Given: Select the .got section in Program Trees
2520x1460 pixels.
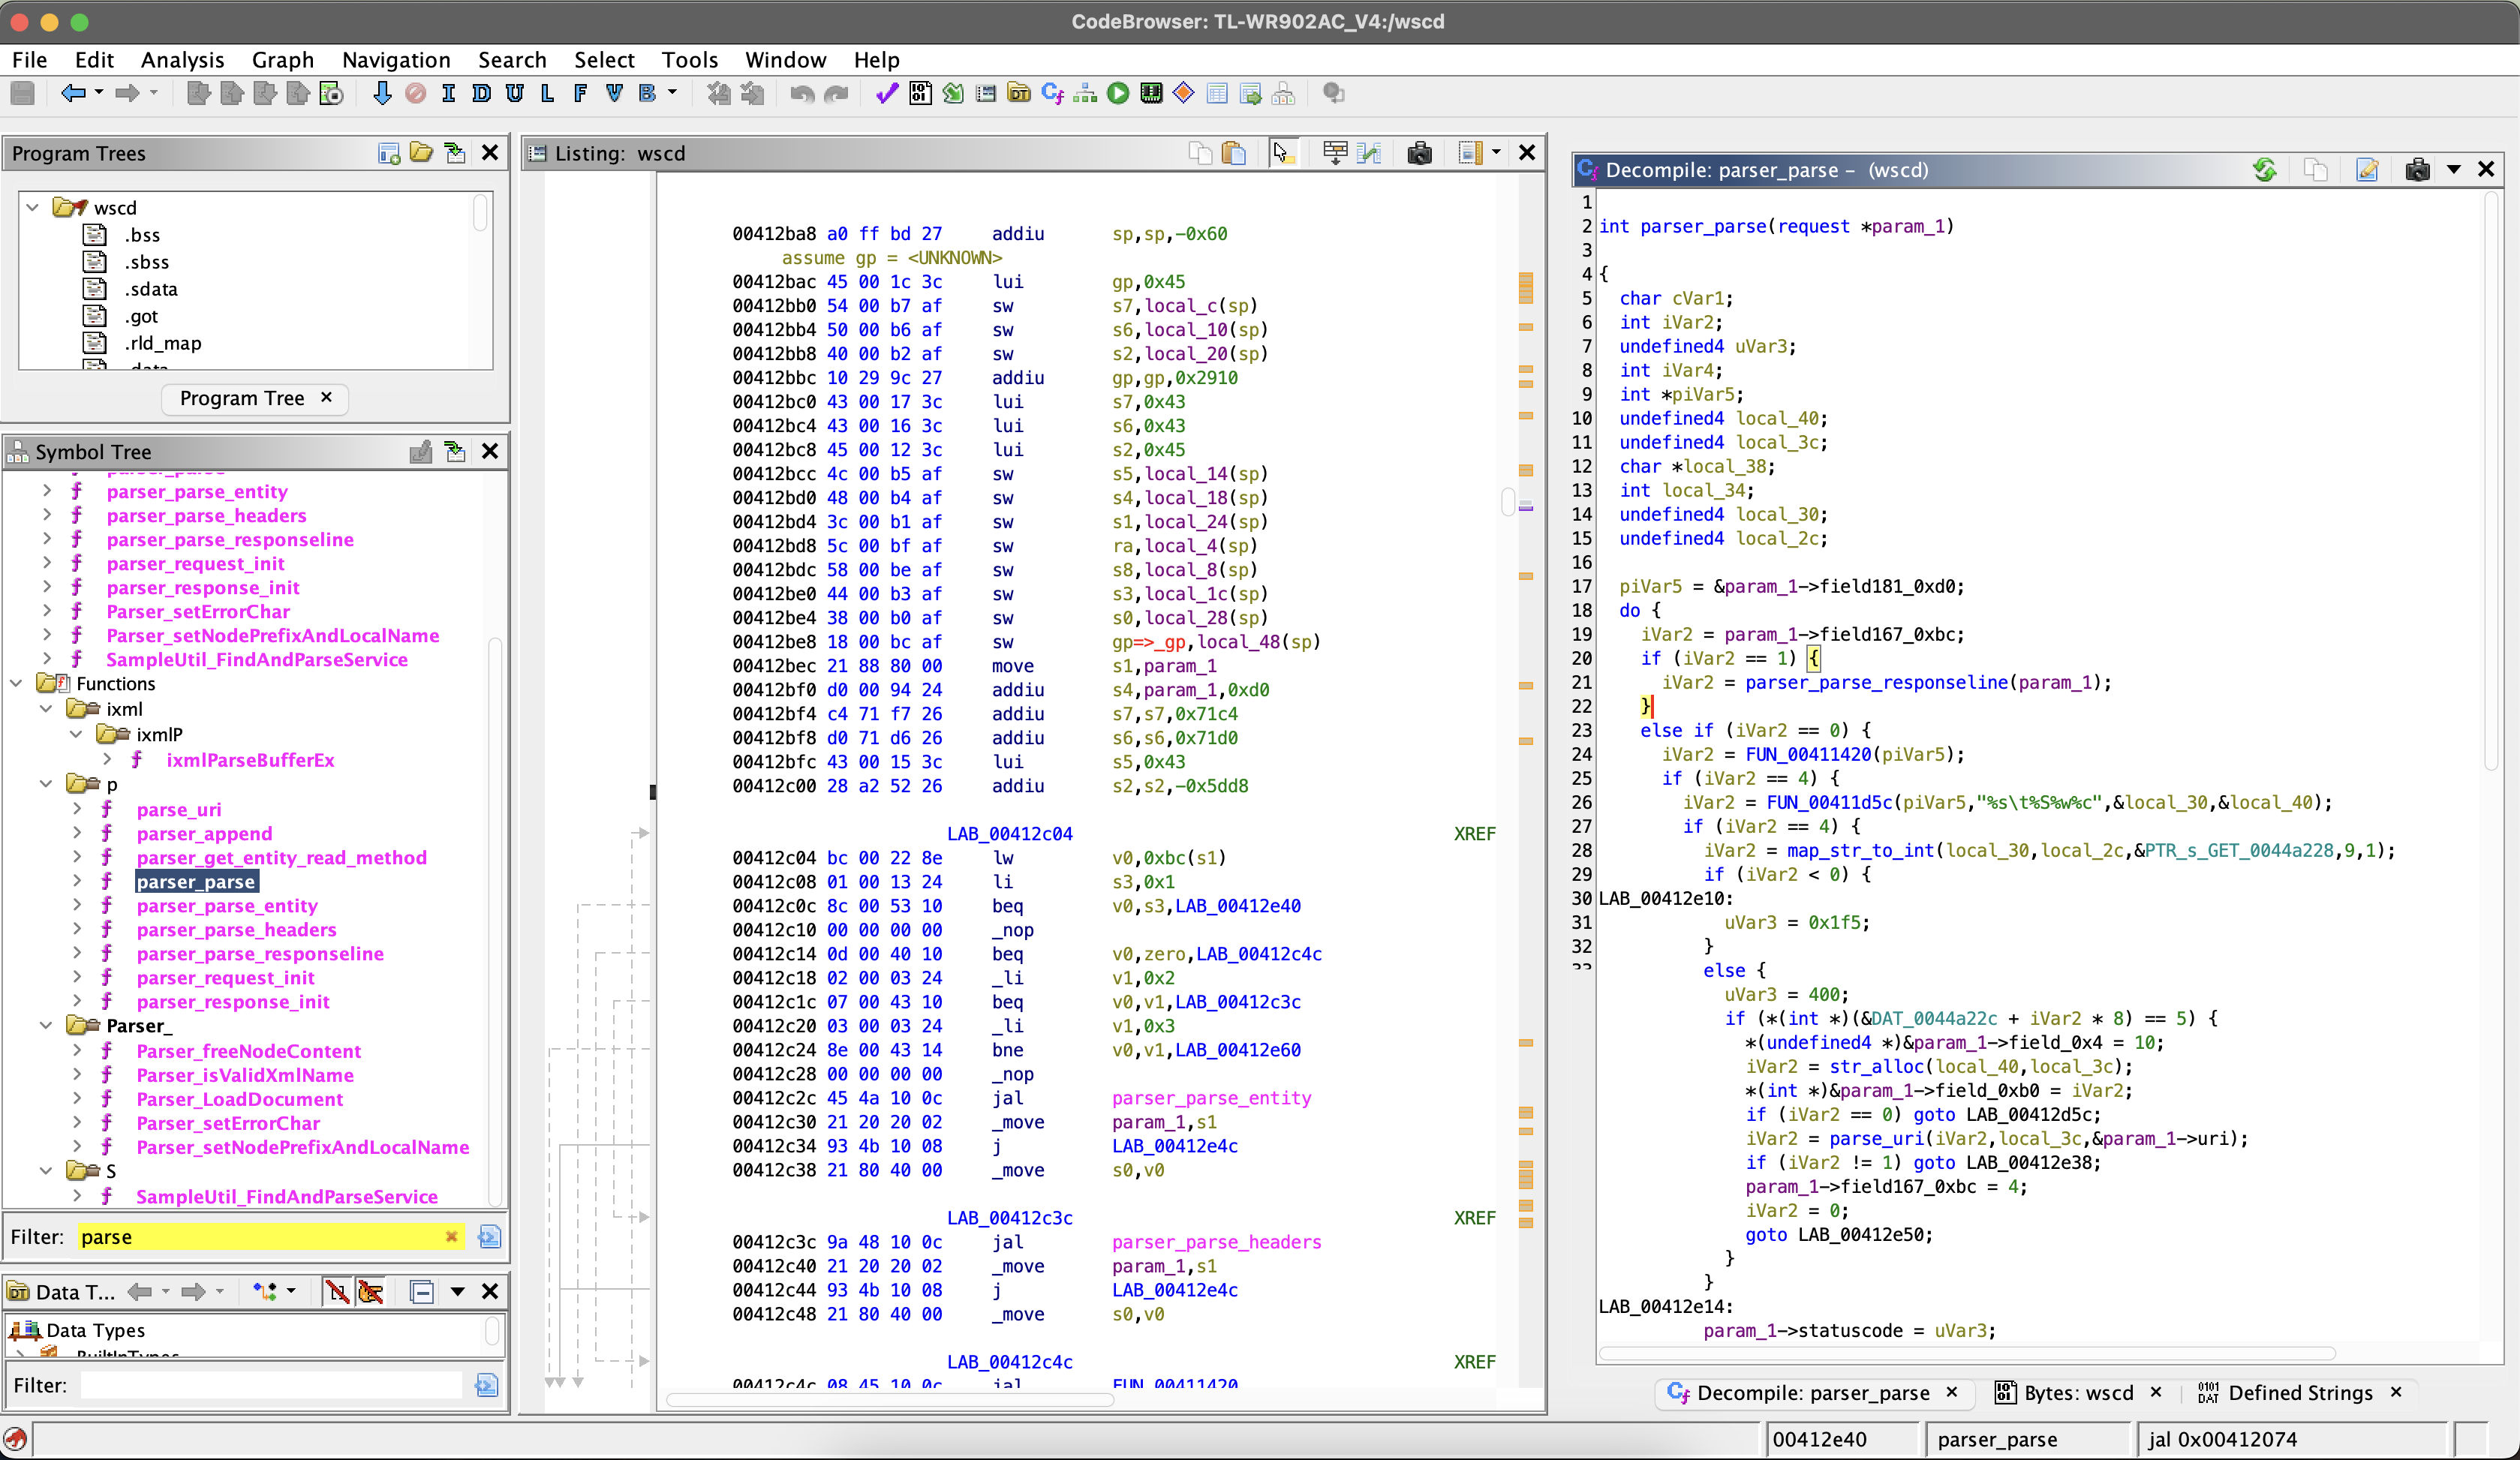Looking at the screenshot, I should 142,316.
